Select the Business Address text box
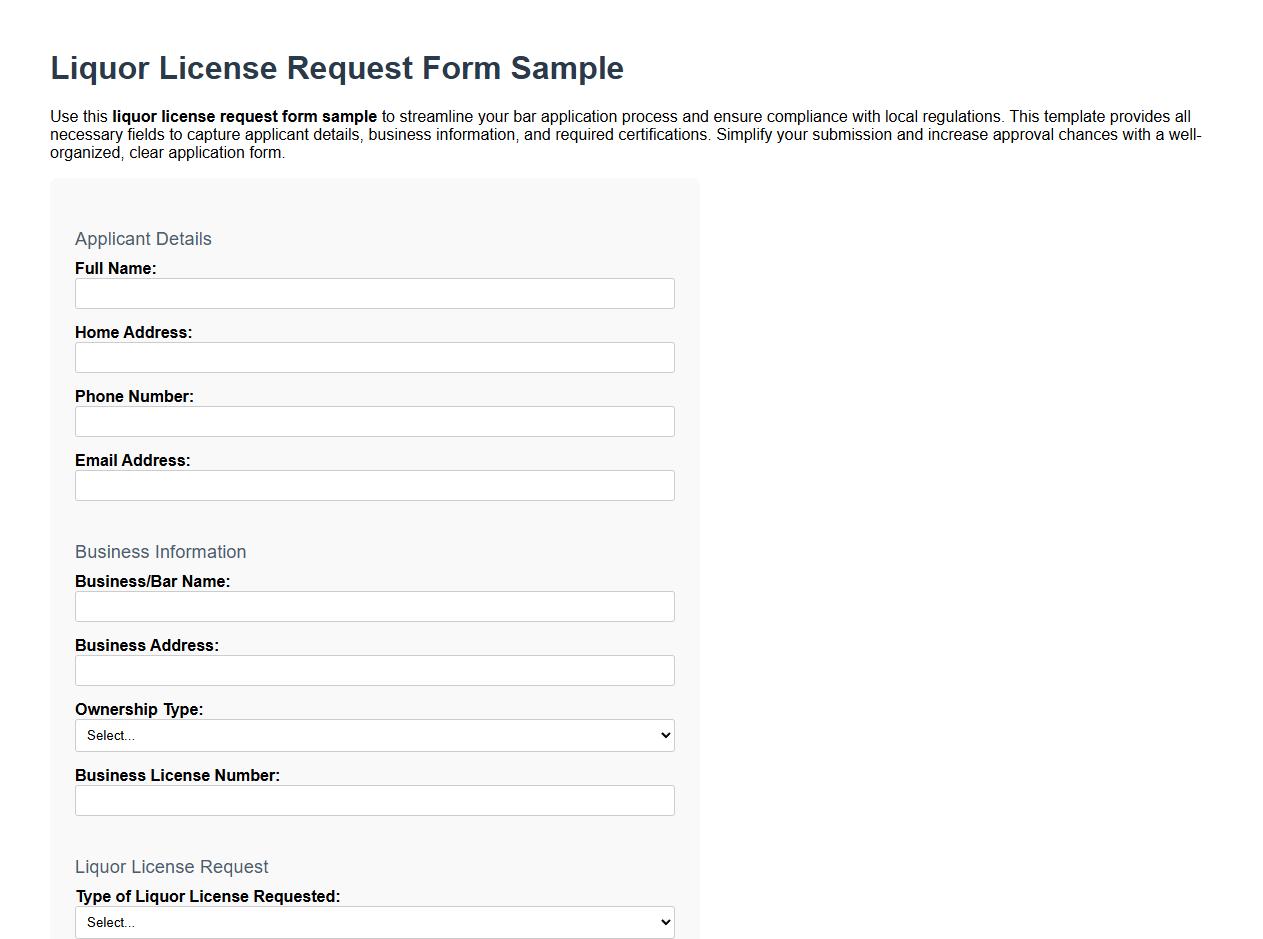 coord(374,670)
